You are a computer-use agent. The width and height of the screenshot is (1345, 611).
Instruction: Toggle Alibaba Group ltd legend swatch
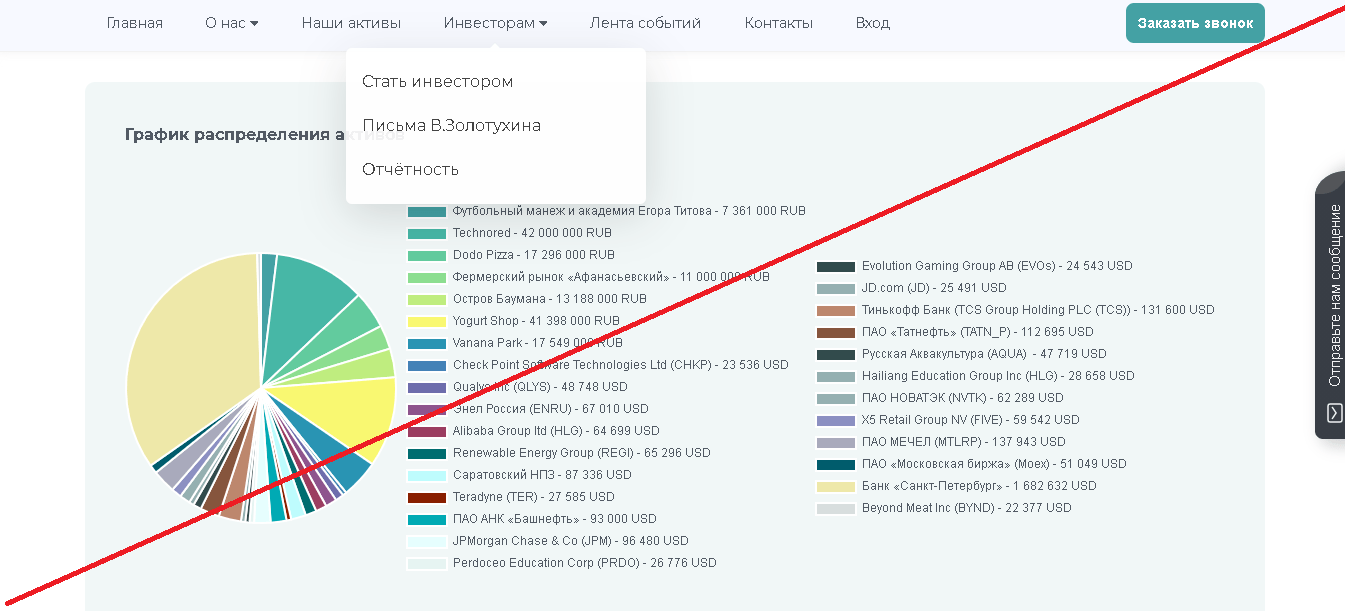(x=427, y=431)
